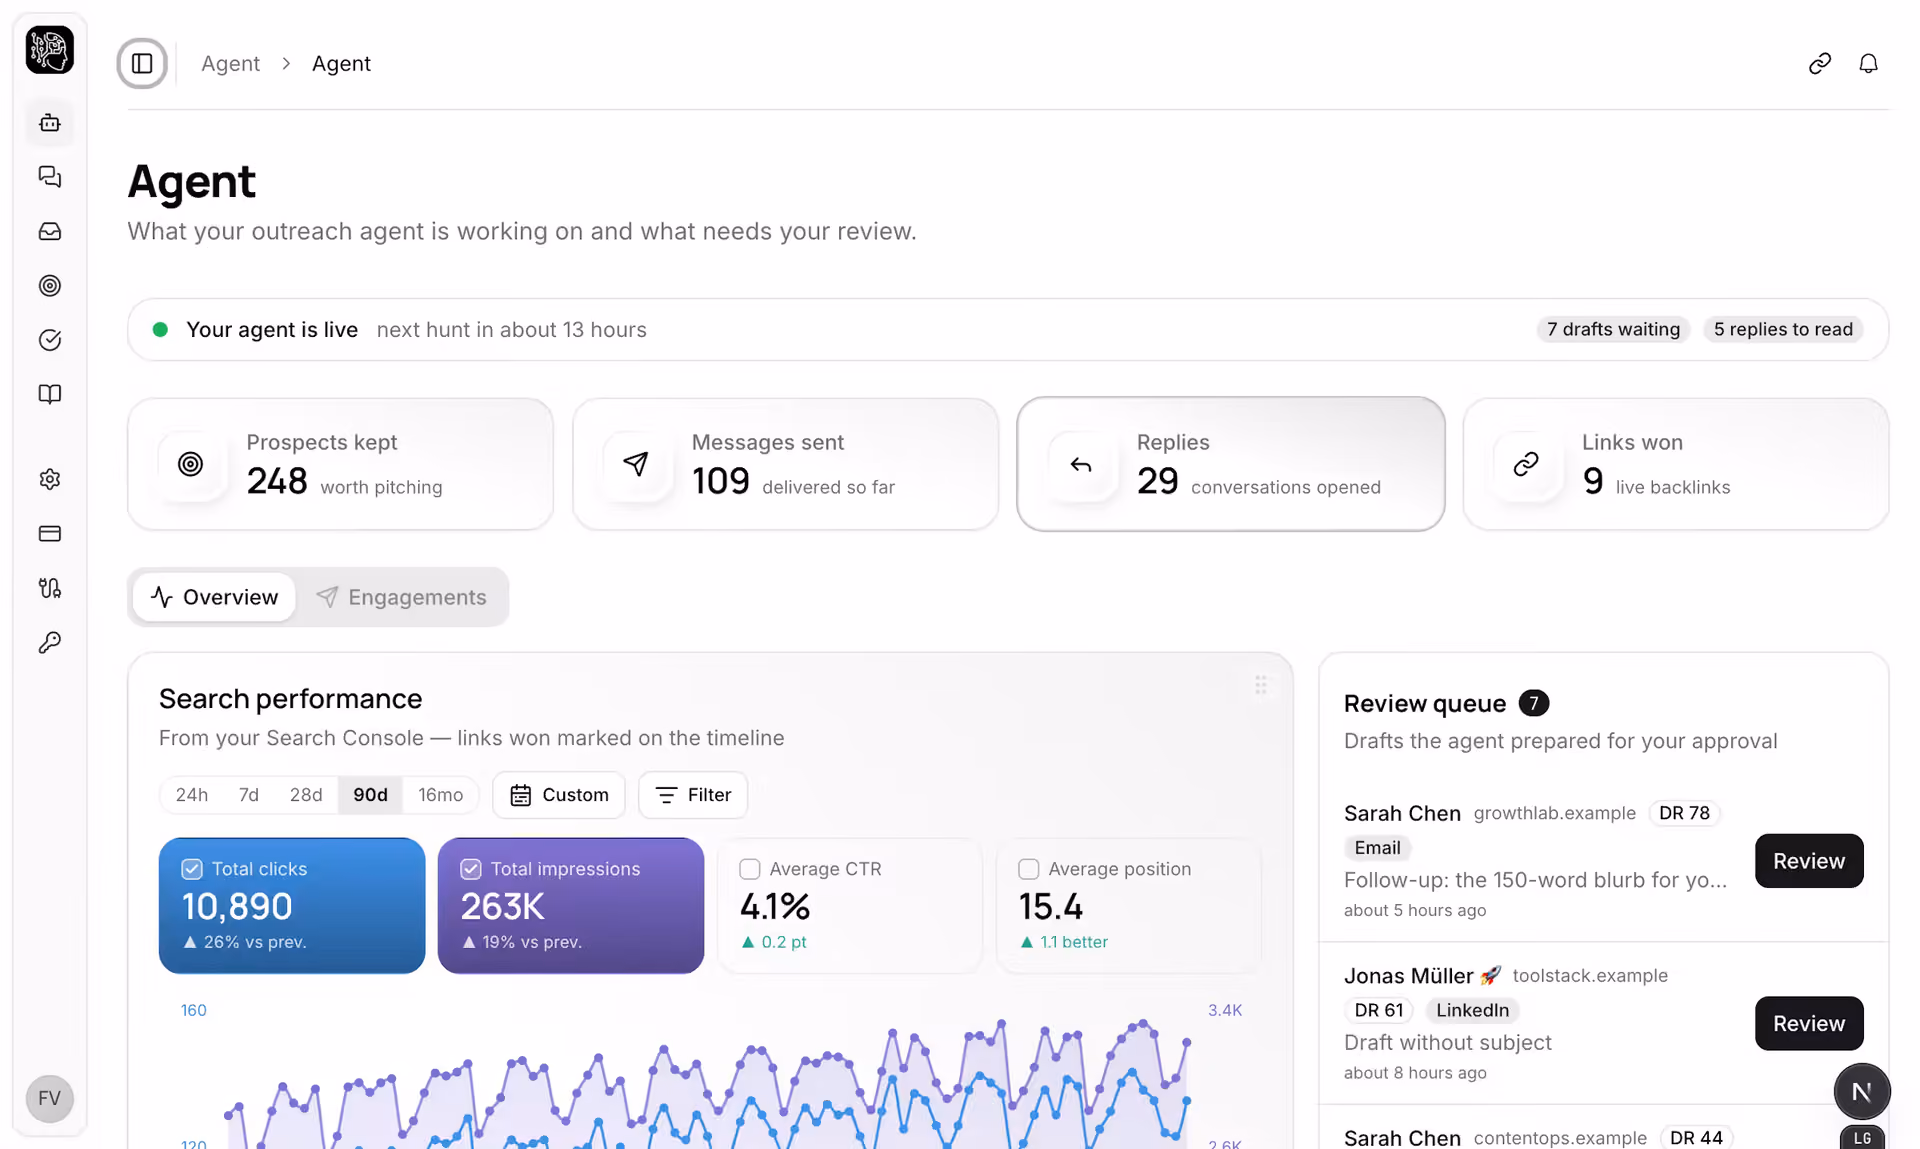Uncheck the Total impressions metric

point(471,869)
